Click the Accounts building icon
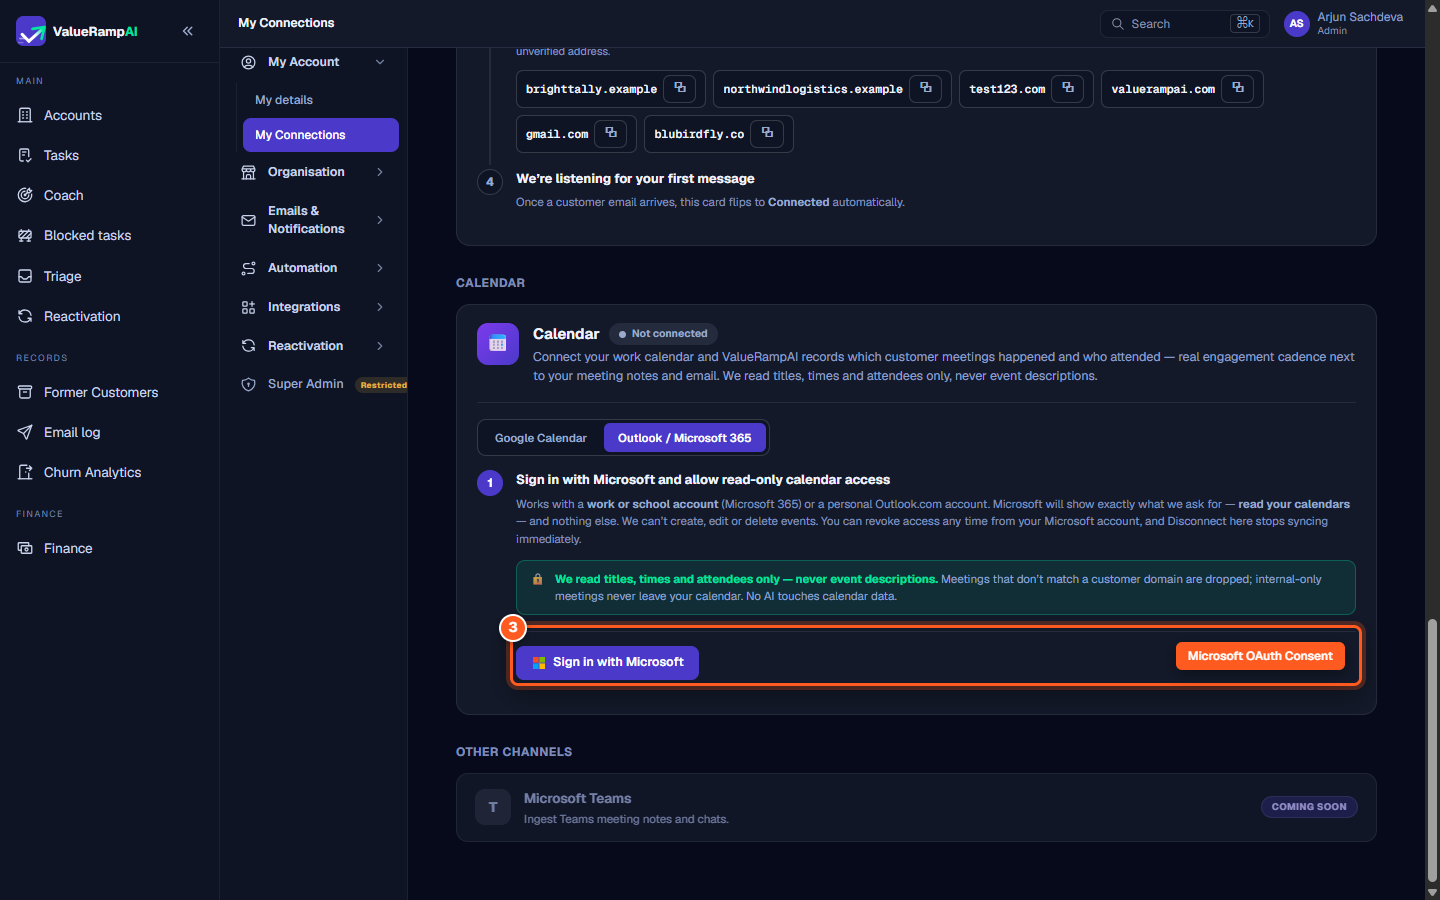The width and height of the screenshot is (1440, 900). pos(25,115)
